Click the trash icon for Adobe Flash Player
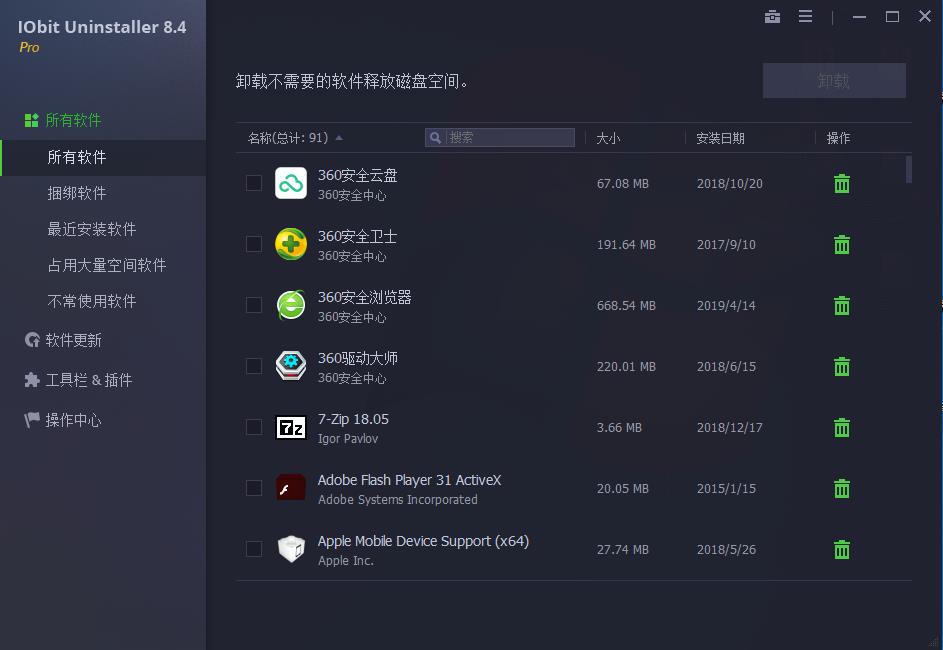943x650 pixels. (x=842, y=488)
